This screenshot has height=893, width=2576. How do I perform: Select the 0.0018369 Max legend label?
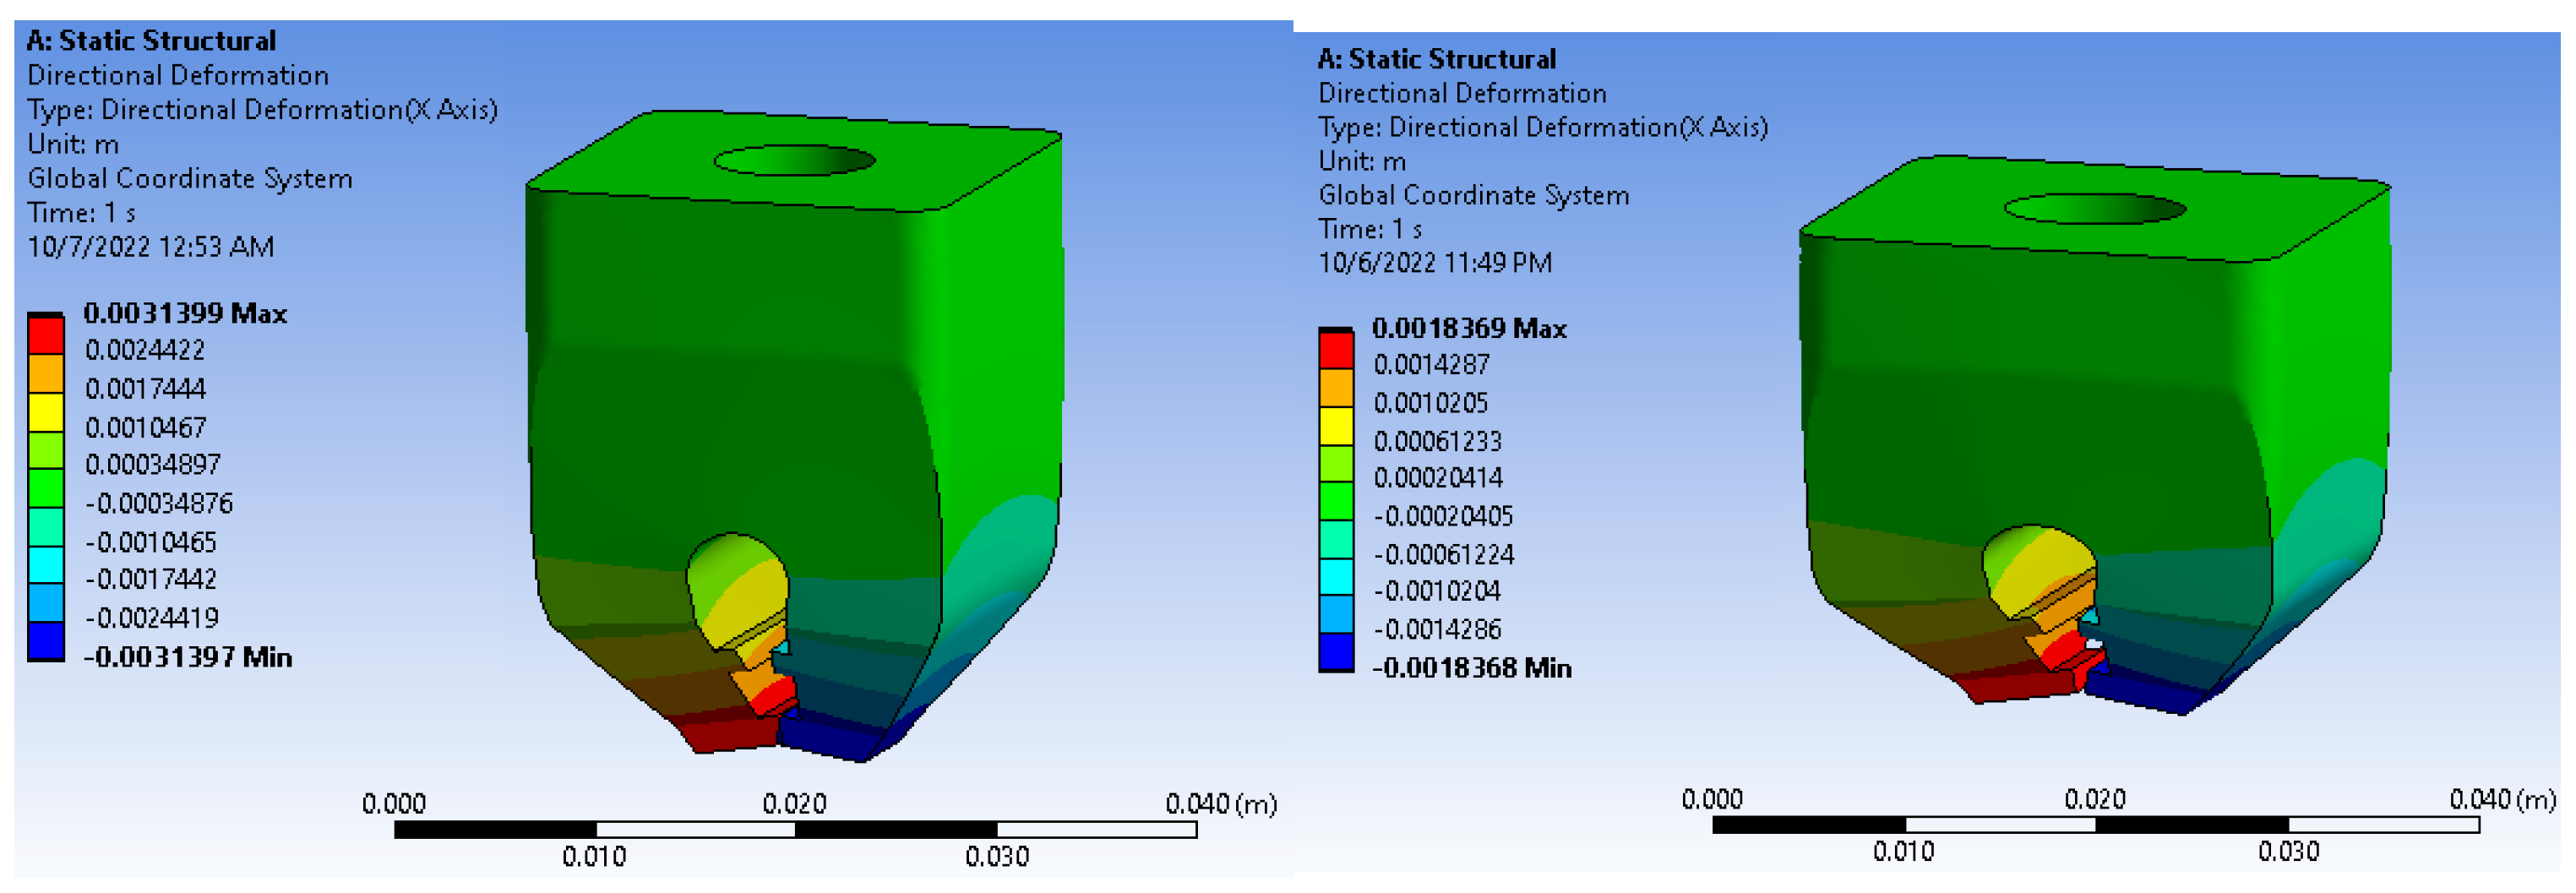click(1468, 328)
